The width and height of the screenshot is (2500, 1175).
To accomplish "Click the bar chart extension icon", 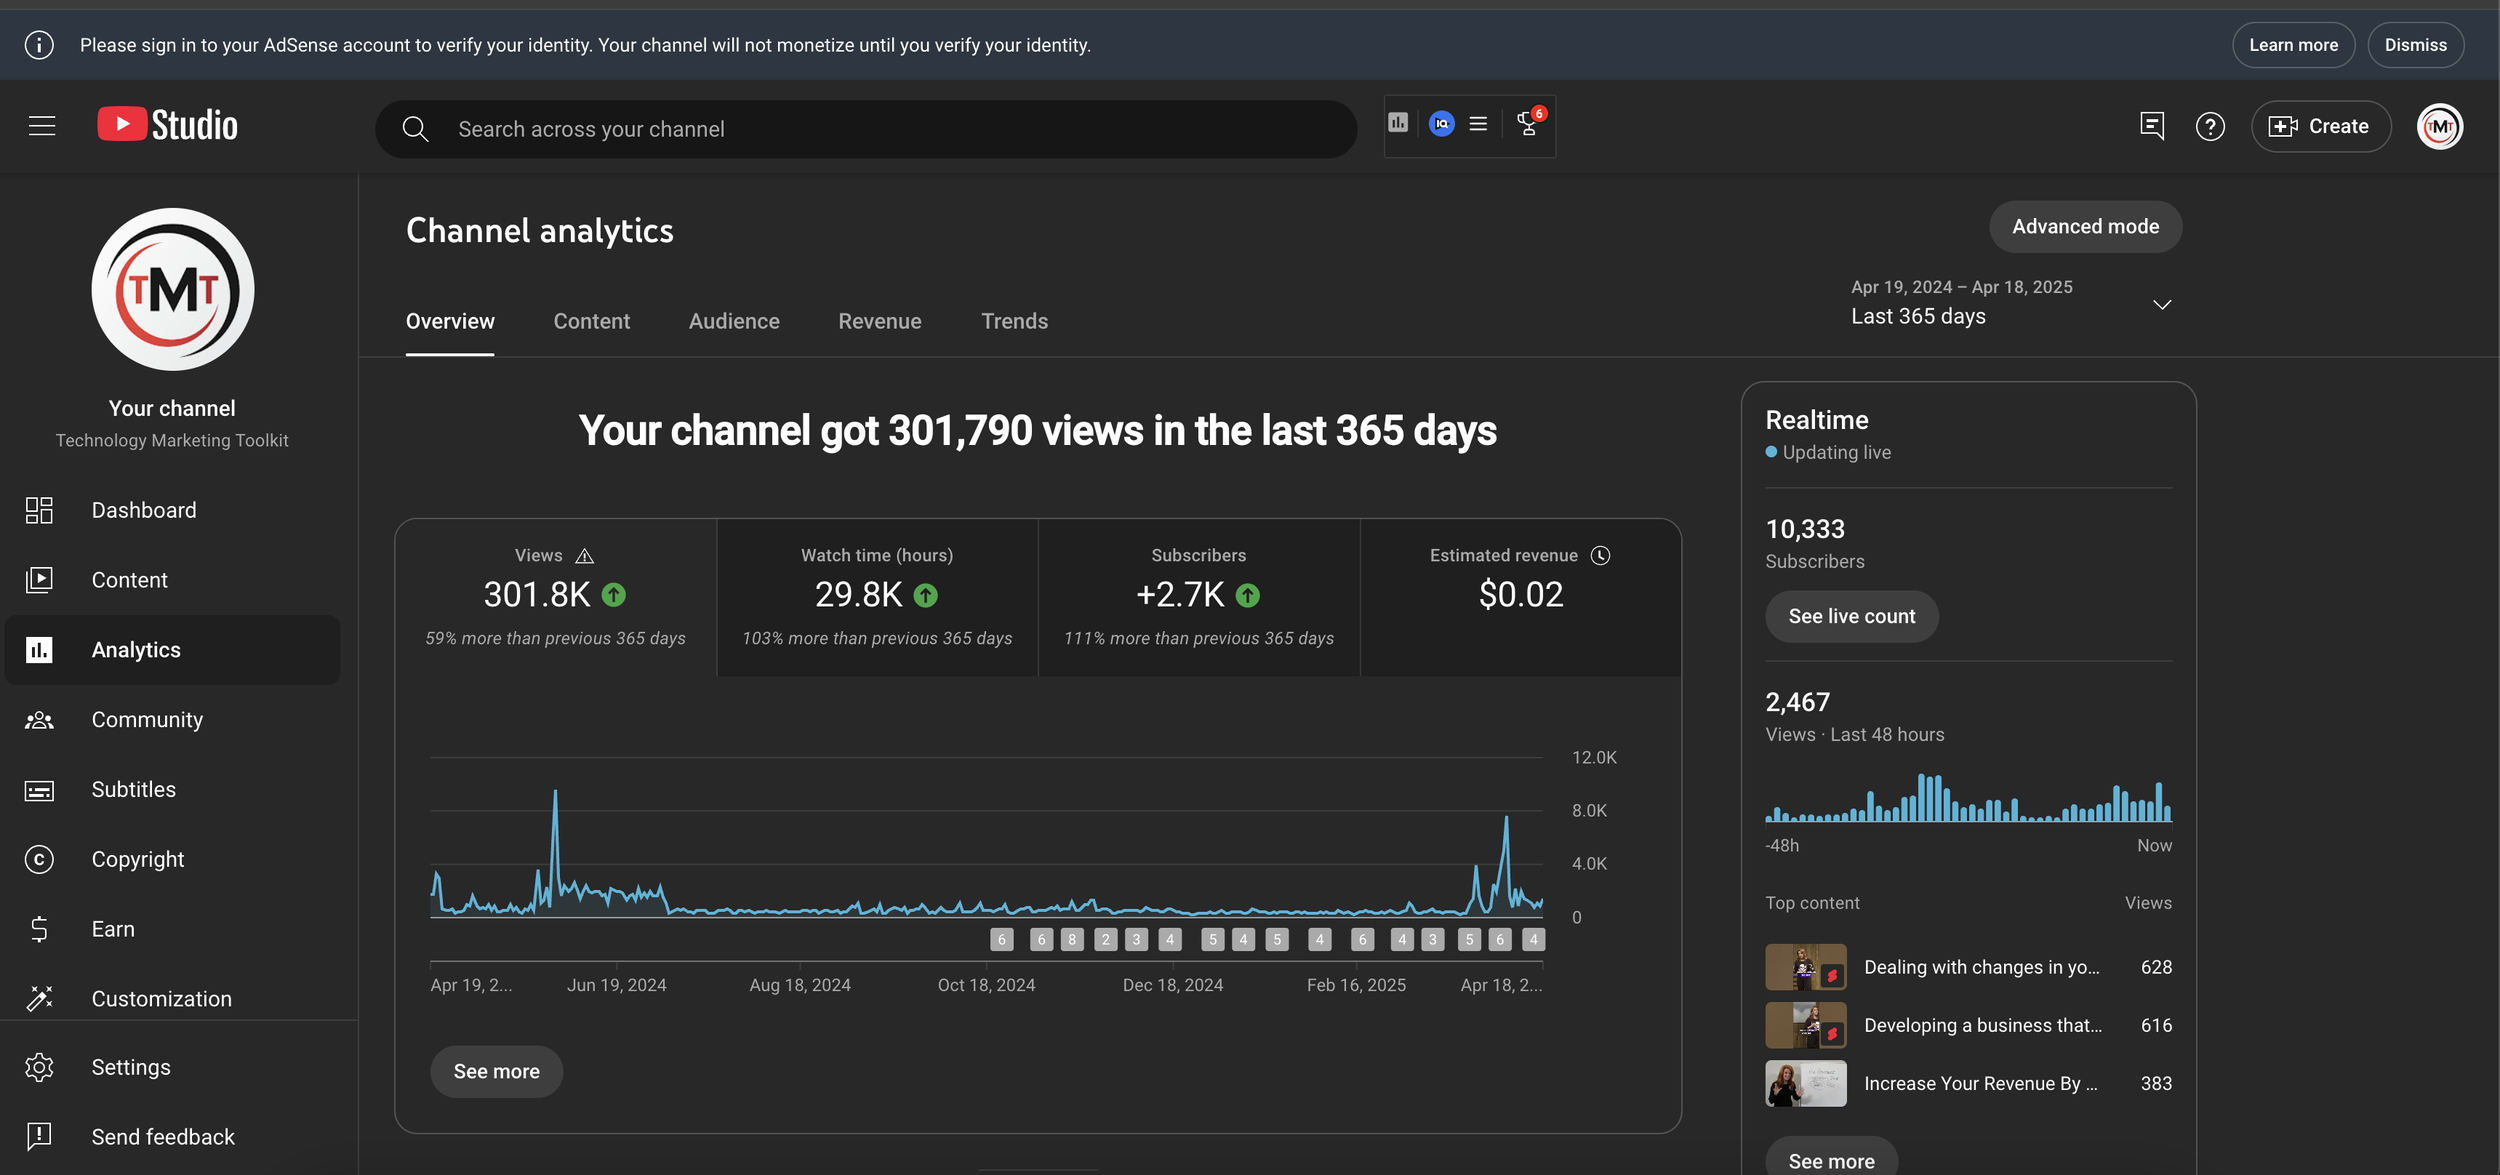I will [x=1398, y=123].
